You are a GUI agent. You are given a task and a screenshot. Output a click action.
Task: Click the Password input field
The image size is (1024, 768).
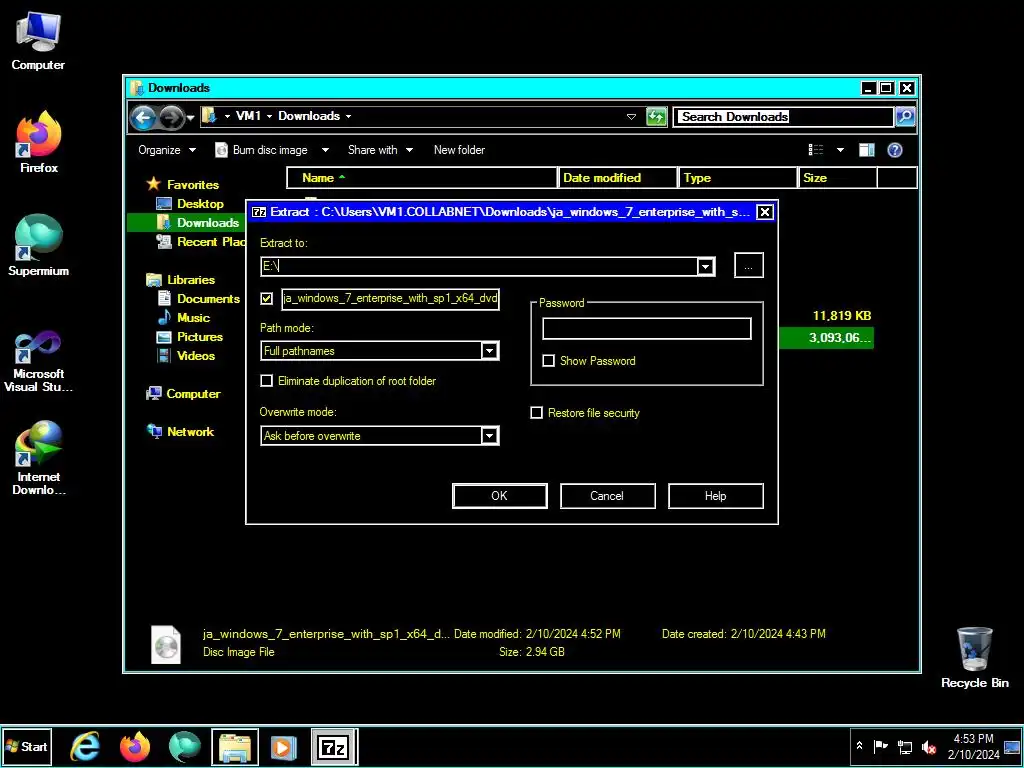click(x=647, y=328)
